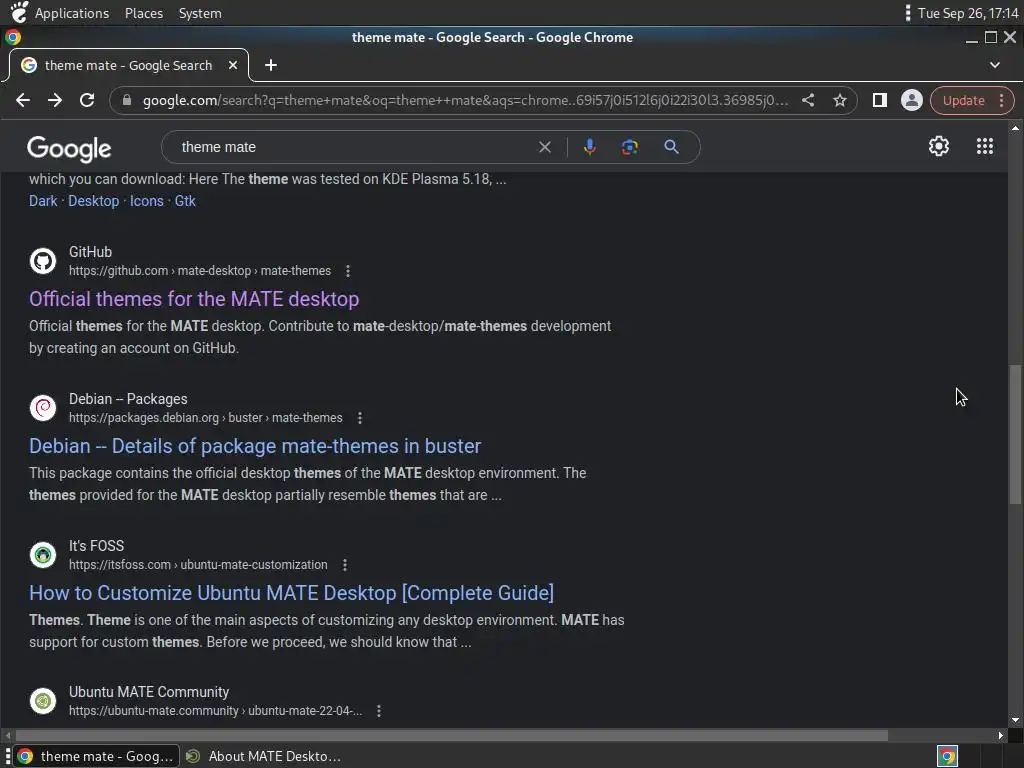Screen dimensions: 1024x768
Task: Open Google quick settings gear
Action: pos(938,146)
